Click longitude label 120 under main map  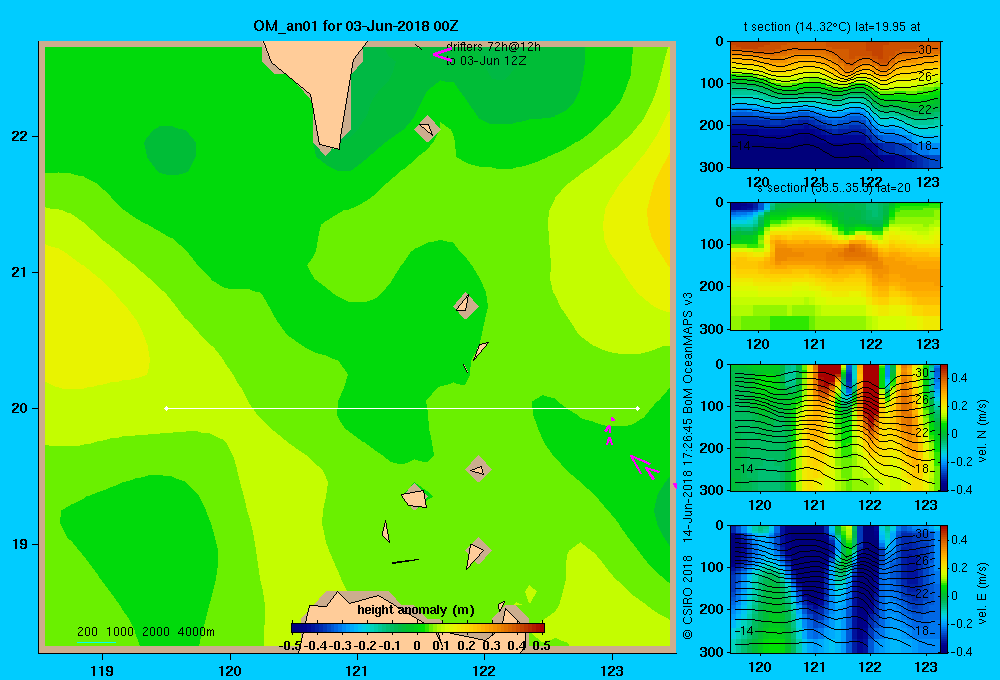(230, 670)
